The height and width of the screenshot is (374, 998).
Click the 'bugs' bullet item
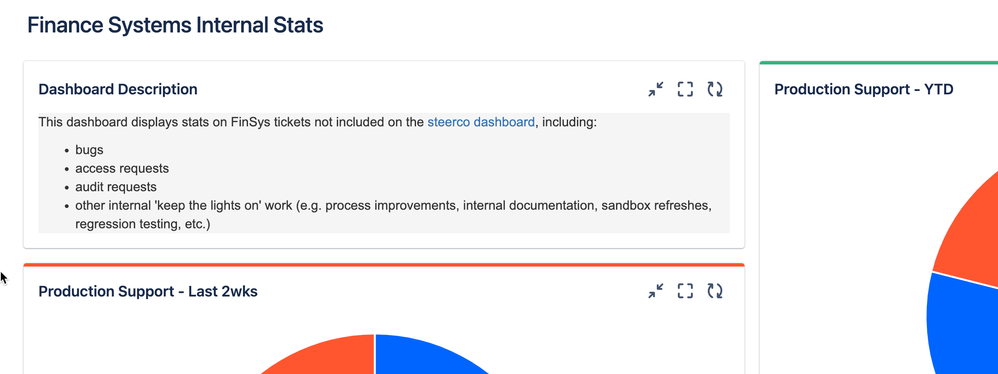tap(89, 151)
